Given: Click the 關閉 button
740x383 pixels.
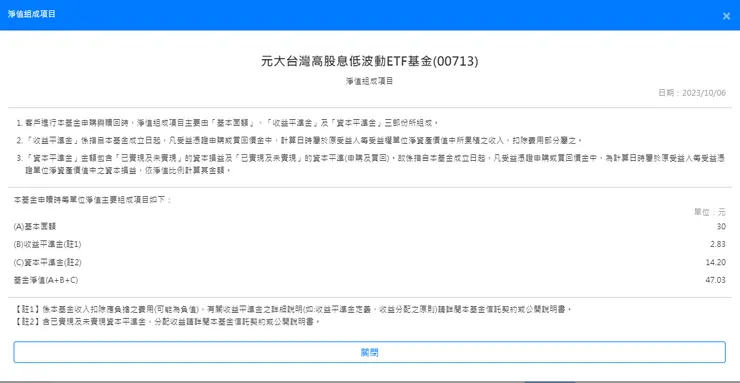Looking at the screenshot, I should click(370, 352).
